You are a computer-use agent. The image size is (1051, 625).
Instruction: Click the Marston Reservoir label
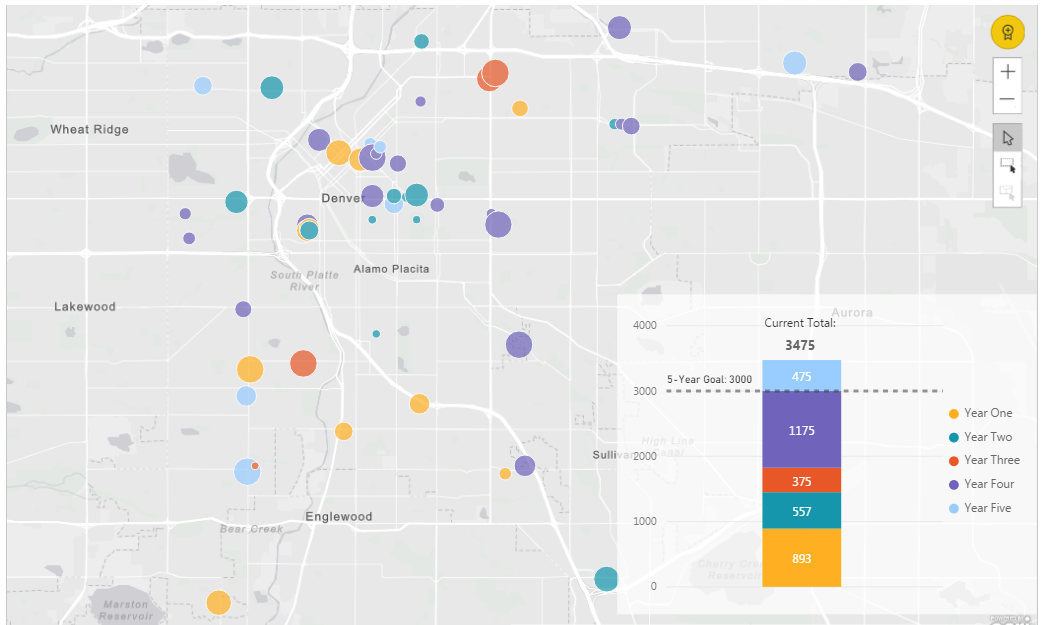click(126, 610)
